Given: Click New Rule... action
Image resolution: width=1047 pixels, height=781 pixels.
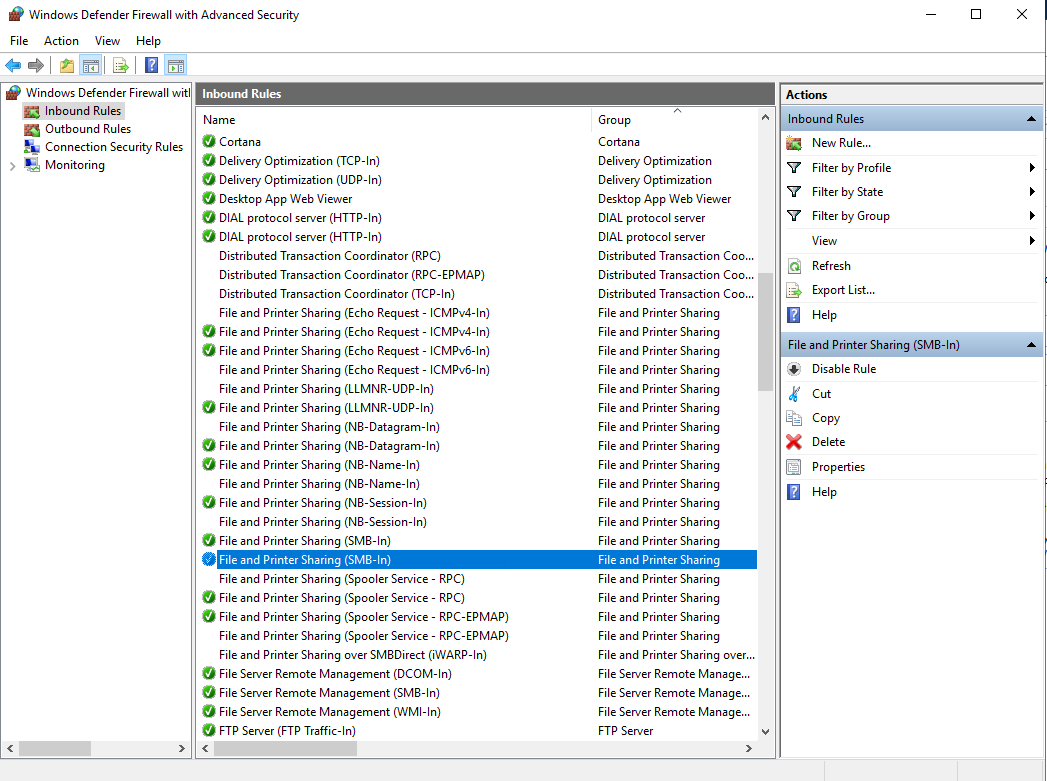Looking at the screenshot, I should [841, 143].
